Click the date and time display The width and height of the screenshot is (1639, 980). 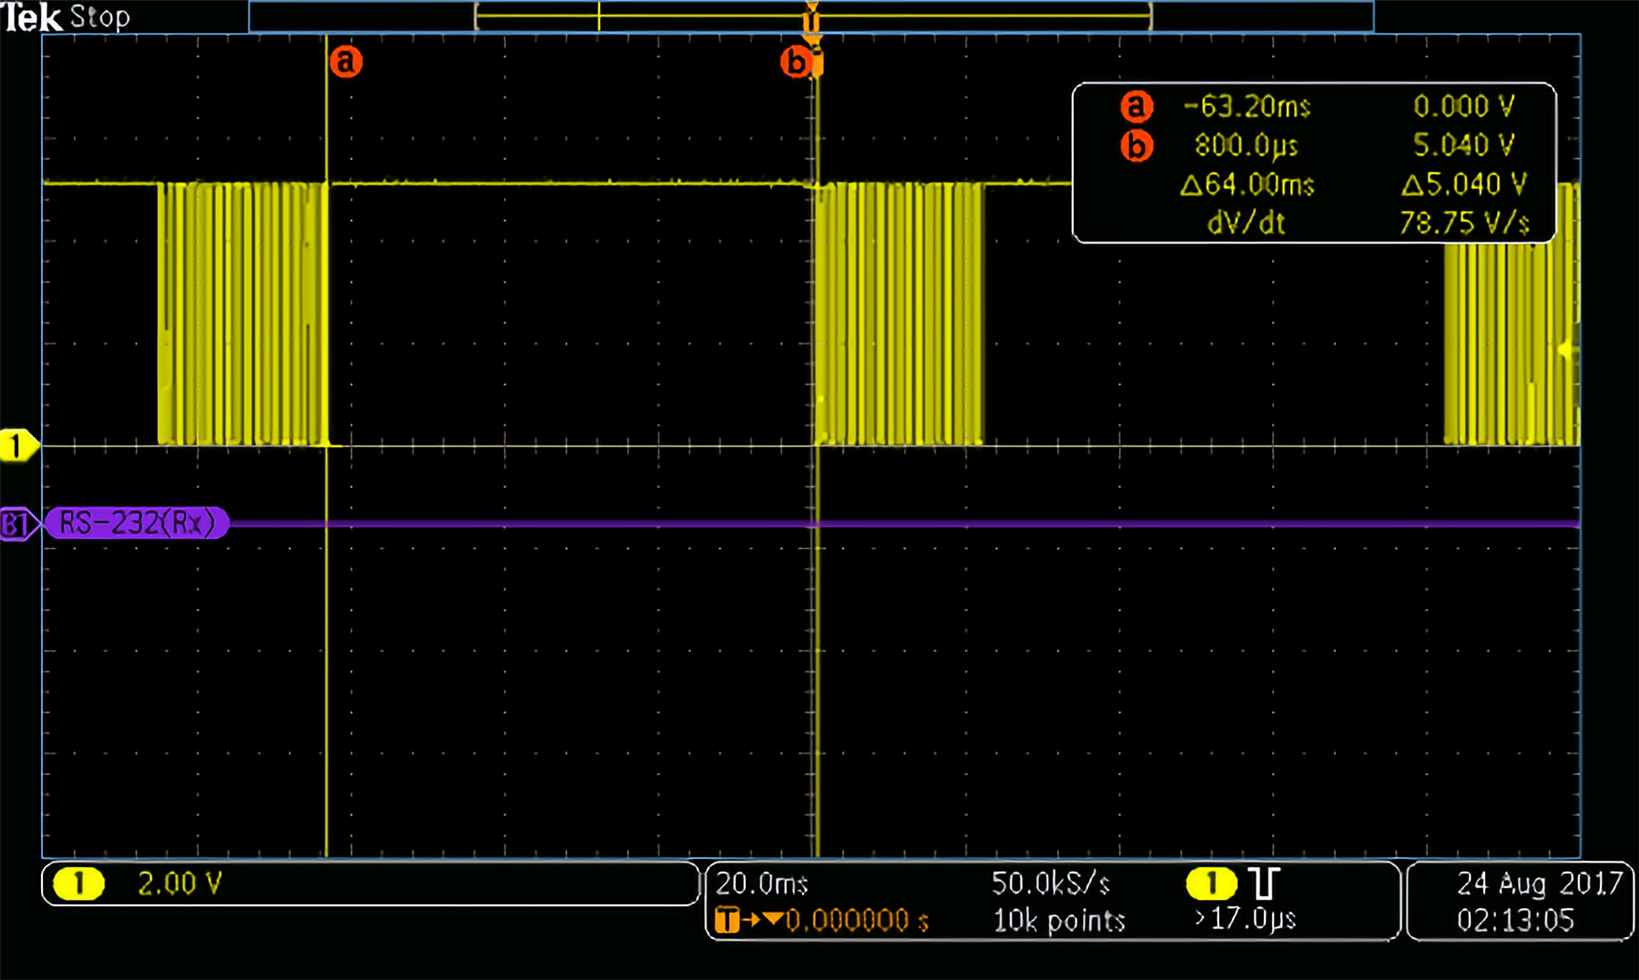[1519, 902]
